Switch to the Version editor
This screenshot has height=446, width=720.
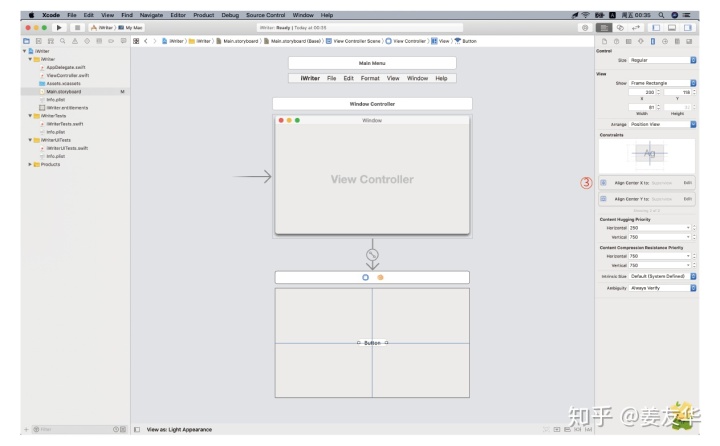click(x=636, y=28)
